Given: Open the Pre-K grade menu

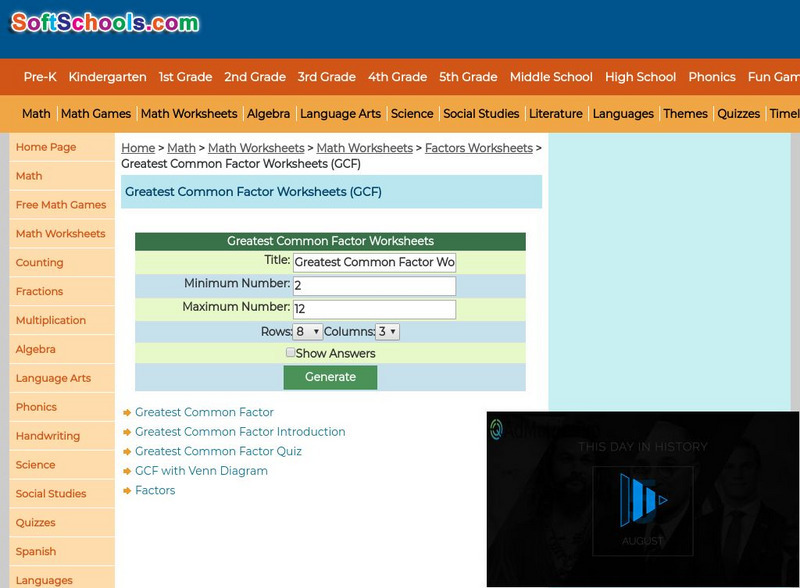Looking at the screenshot, I should coord(40,77).
